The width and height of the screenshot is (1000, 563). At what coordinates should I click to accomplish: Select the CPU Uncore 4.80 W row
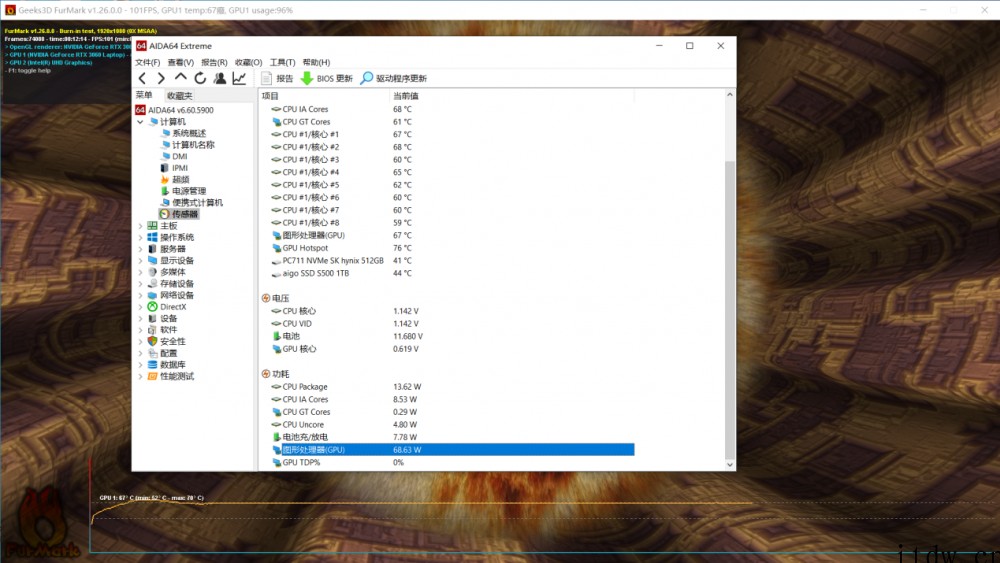447,425
